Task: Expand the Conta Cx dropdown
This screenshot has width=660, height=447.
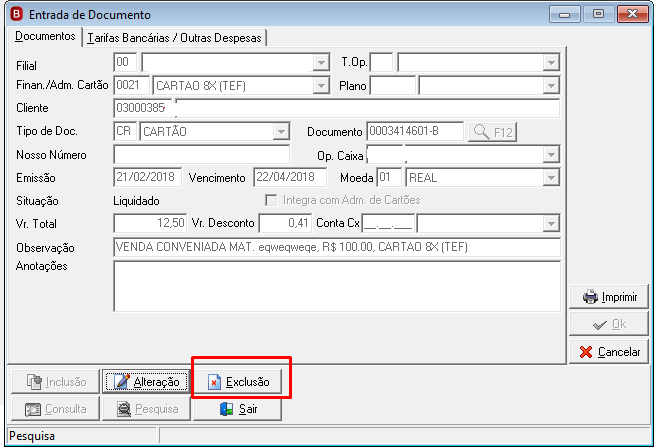Action: [x=551, y=224]
